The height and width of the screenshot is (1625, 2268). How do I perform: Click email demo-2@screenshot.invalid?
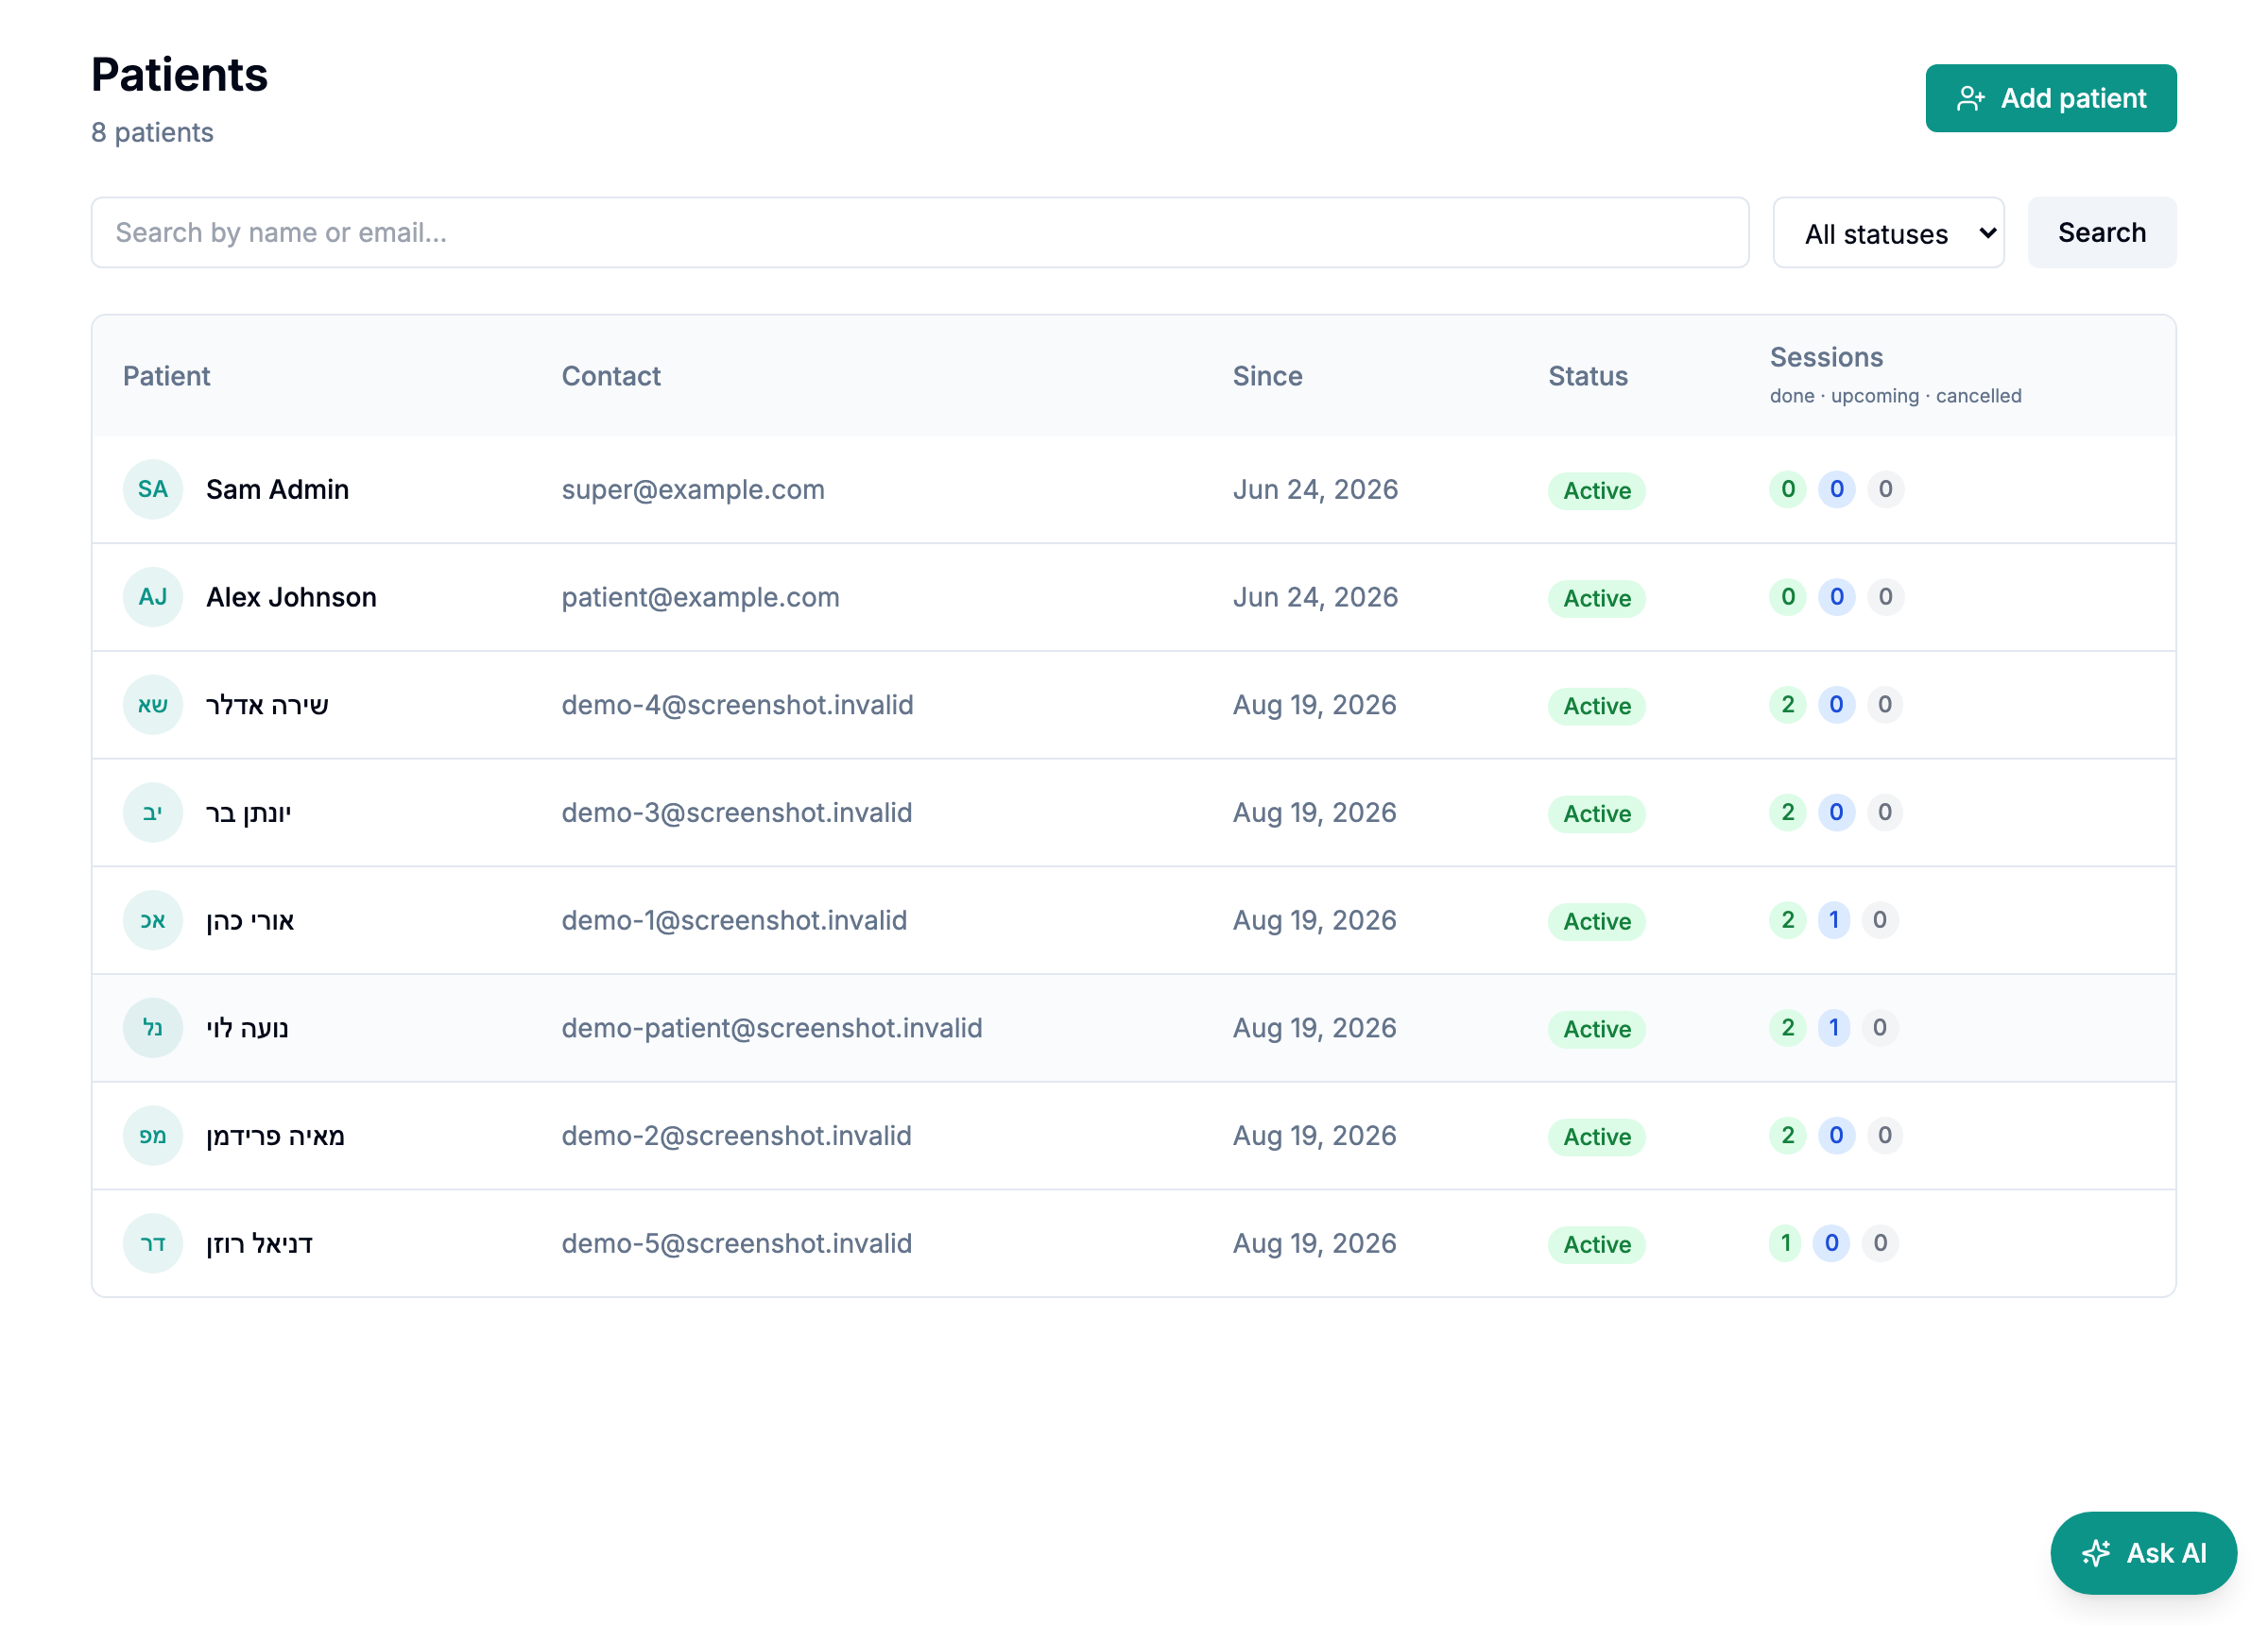click(x=736, y=1135)
